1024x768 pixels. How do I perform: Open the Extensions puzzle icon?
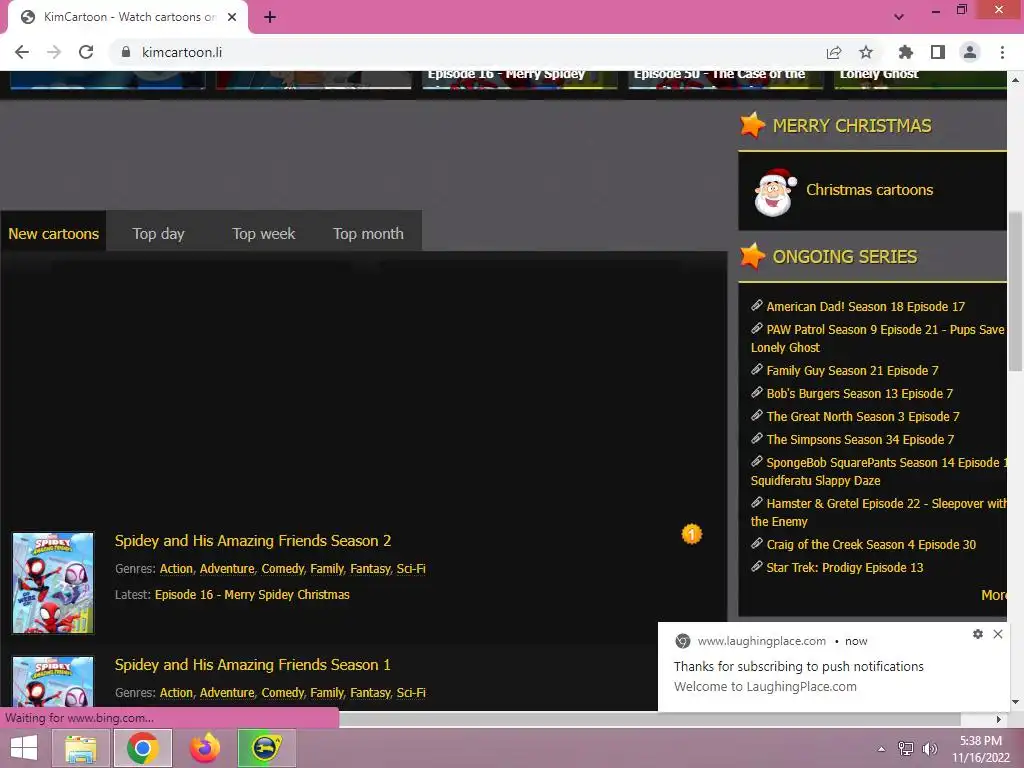click(906, 52)
